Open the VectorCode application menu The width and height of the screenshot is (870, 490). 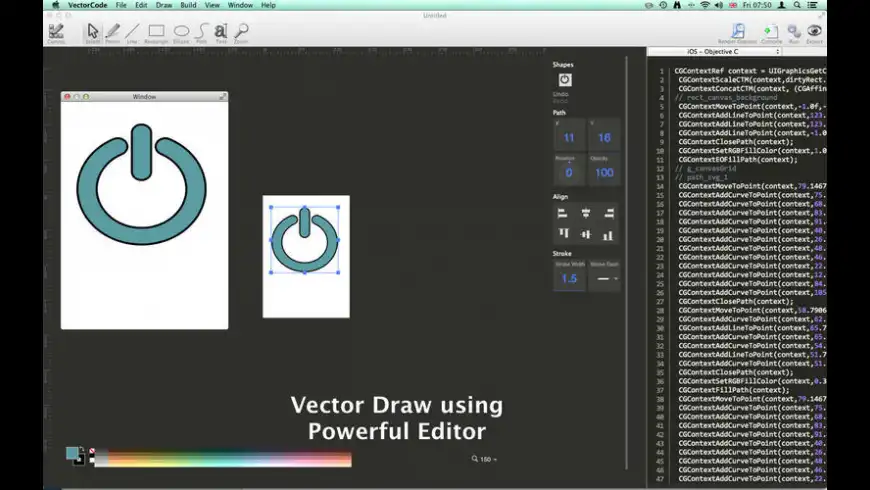pos(88,5)
